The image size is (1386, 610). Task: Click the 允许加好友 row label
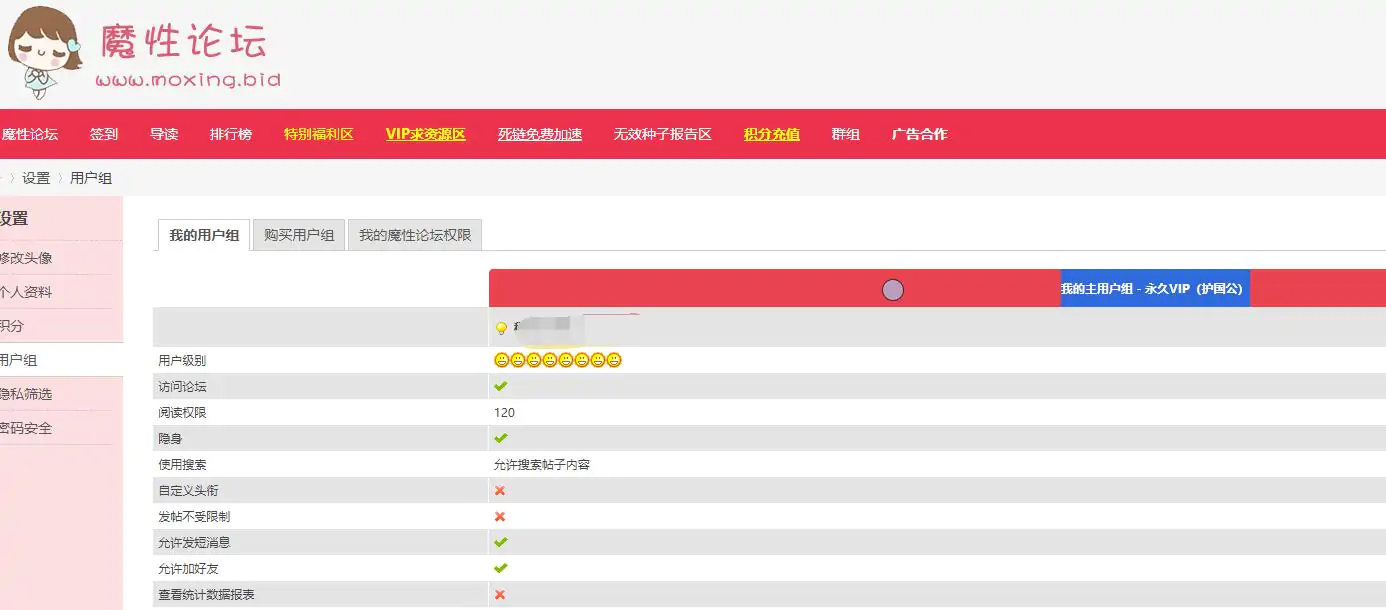coord(188,568)
